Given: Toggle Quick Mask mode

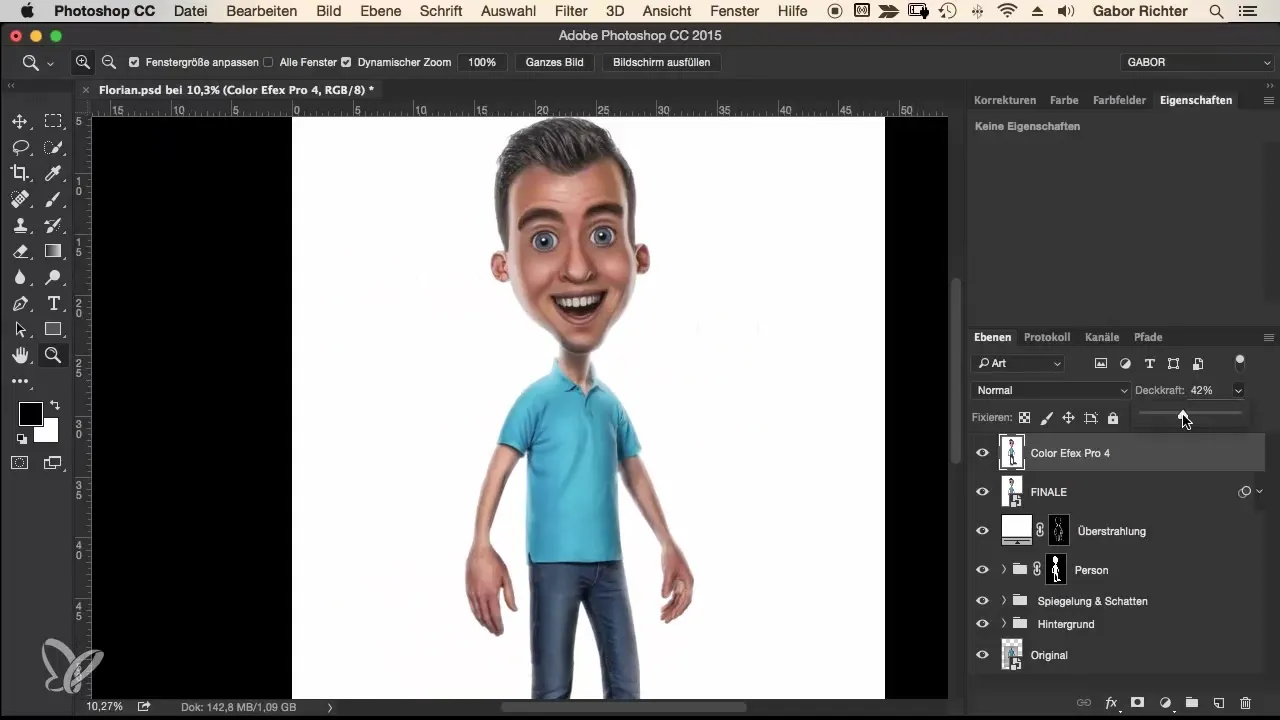Looking at the screenshot, I should pyautogui.click(x=20, y=463).
